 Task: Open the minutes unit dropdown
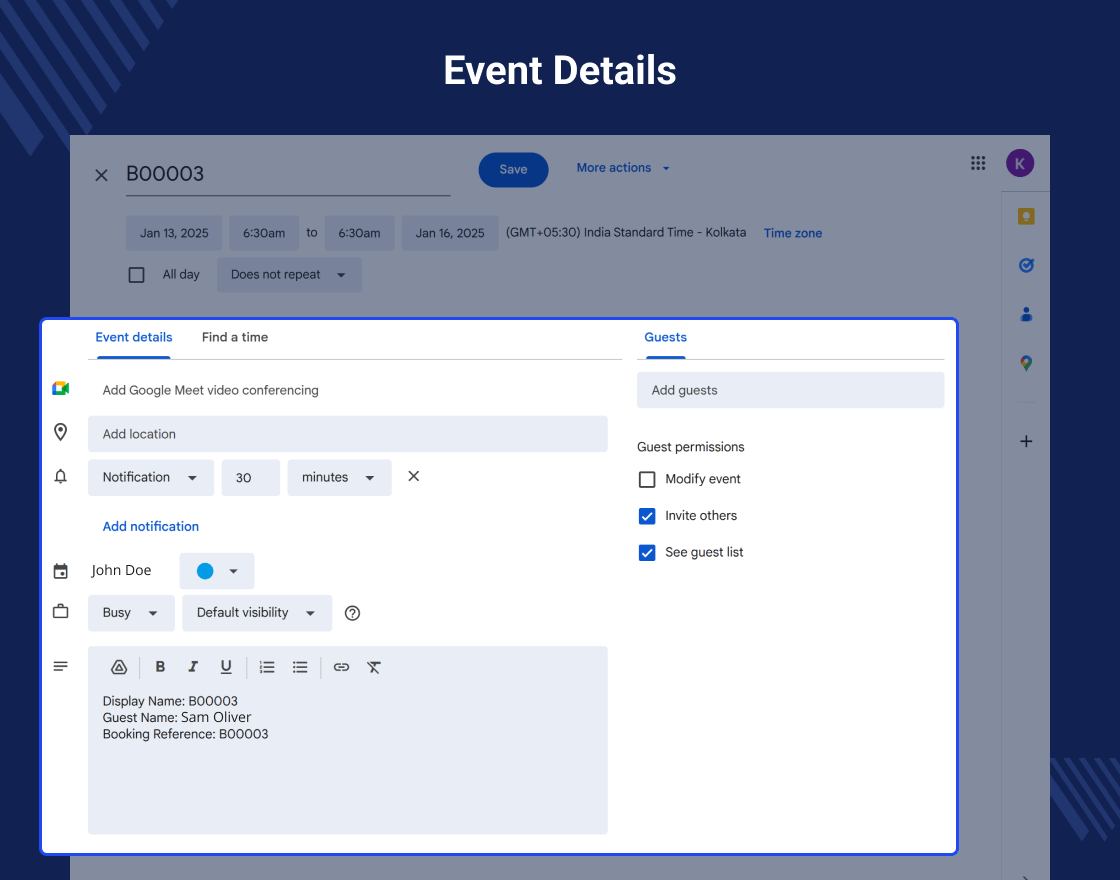coord(339,478)
